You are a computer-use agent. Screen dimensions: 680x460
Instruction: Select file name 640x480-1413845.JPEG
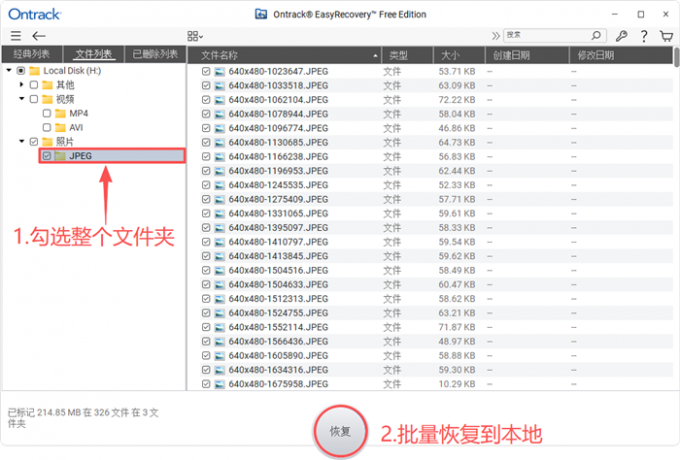tap(278, 256)
